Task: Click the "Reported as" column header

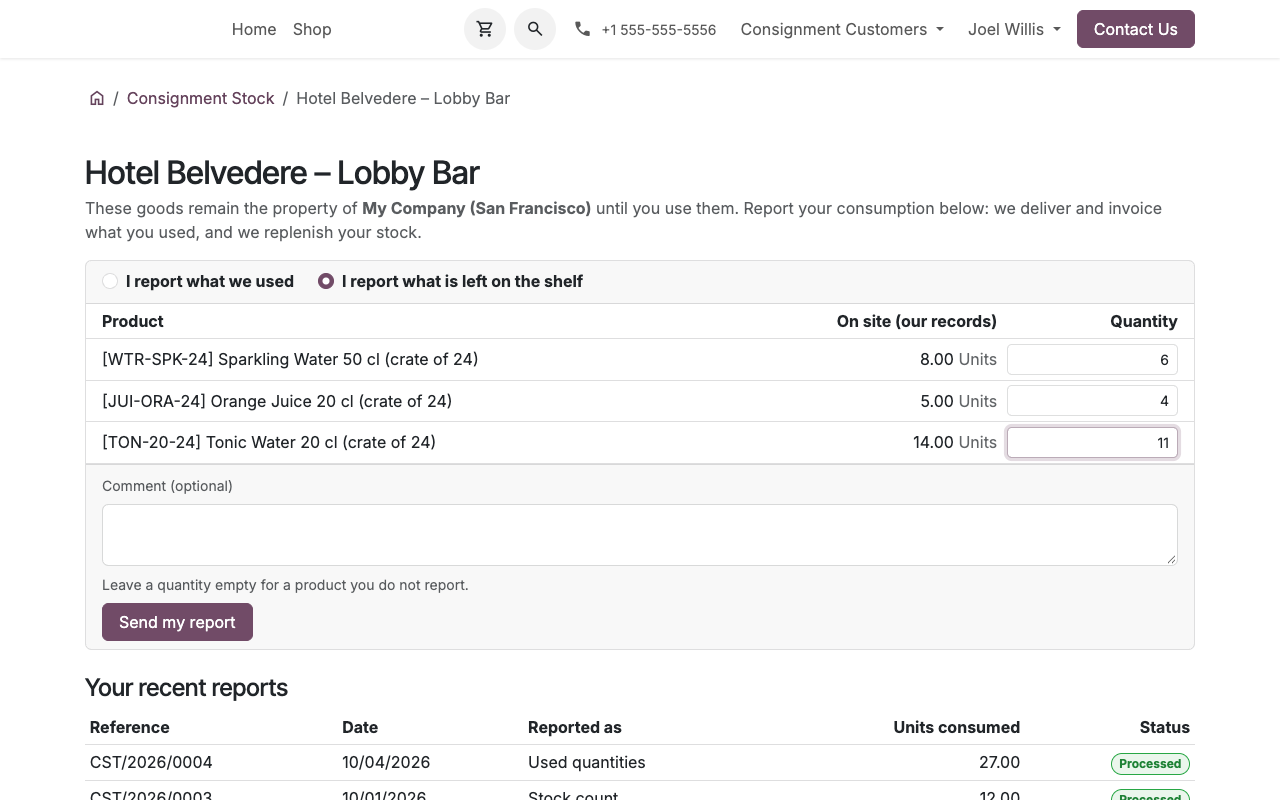Action: coord(575,727)
